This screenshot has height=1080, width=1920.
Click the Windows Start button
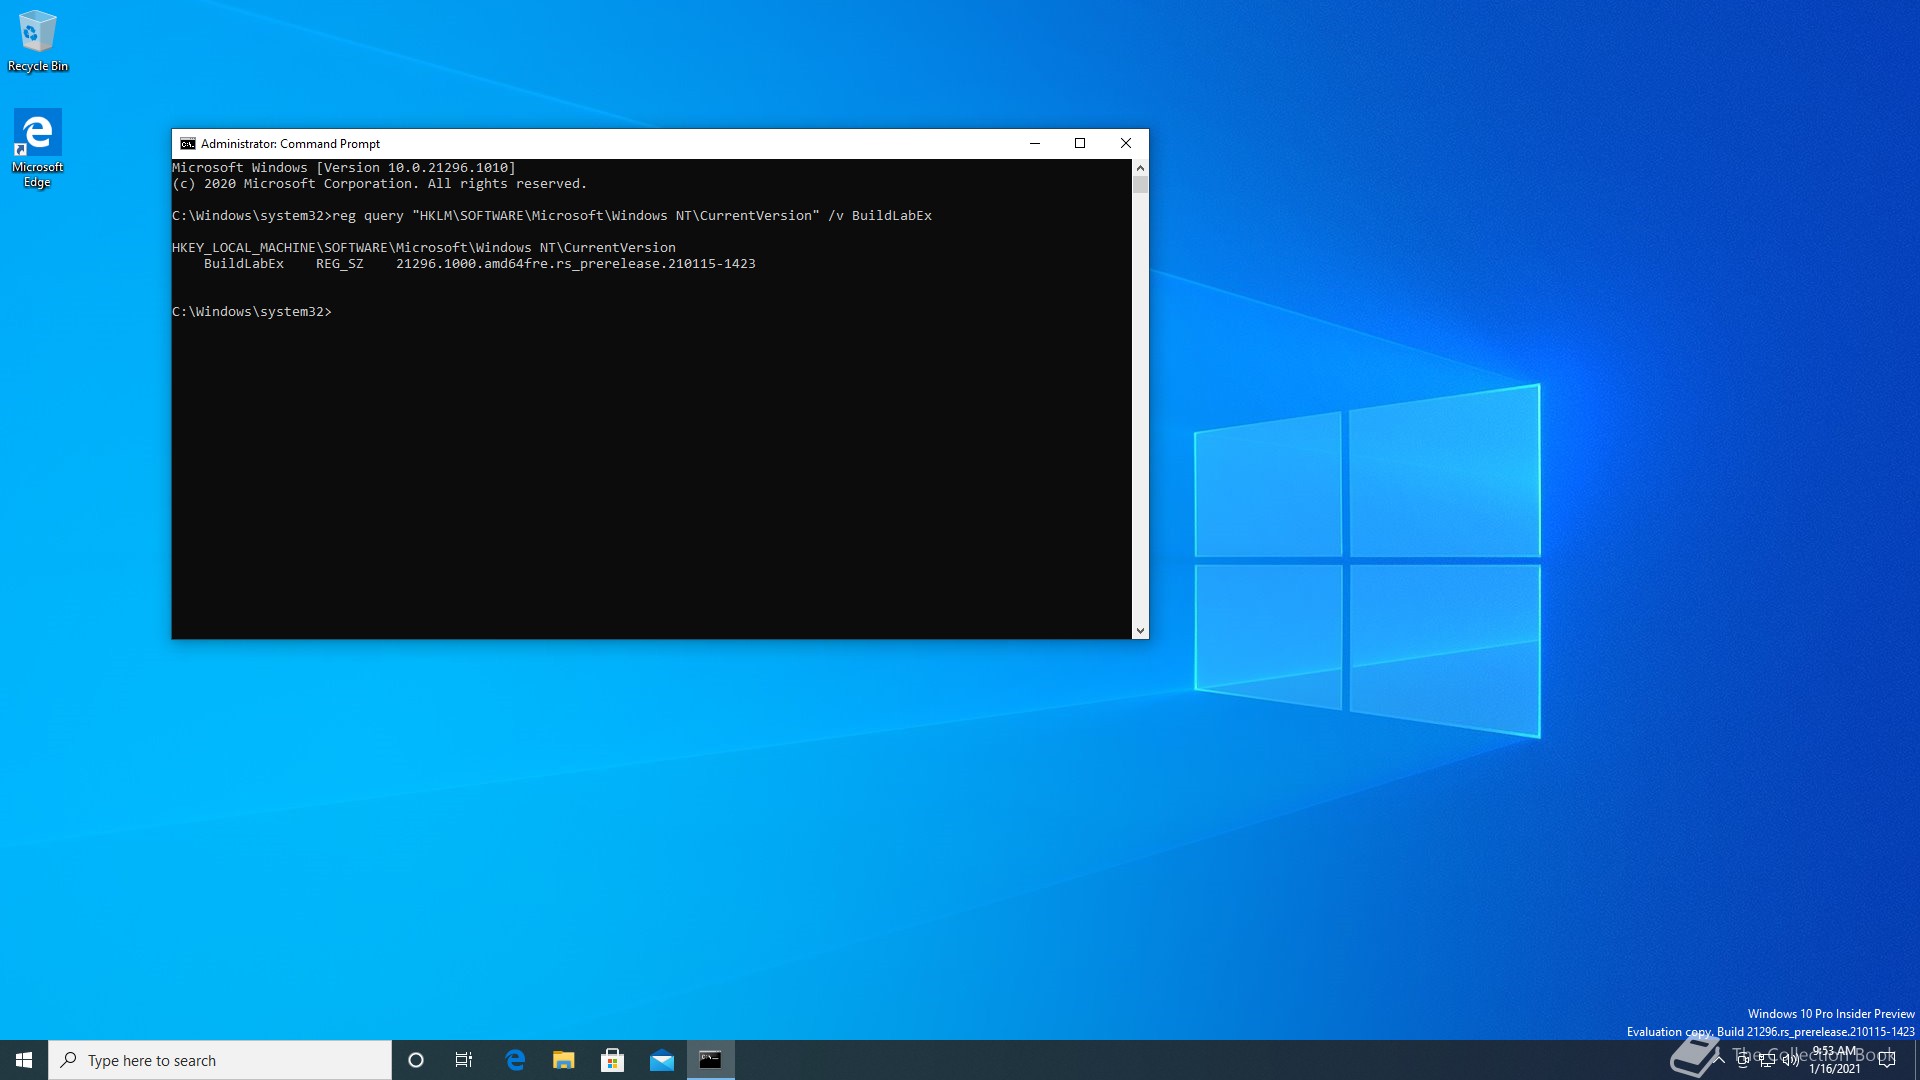pos(24,1060)
